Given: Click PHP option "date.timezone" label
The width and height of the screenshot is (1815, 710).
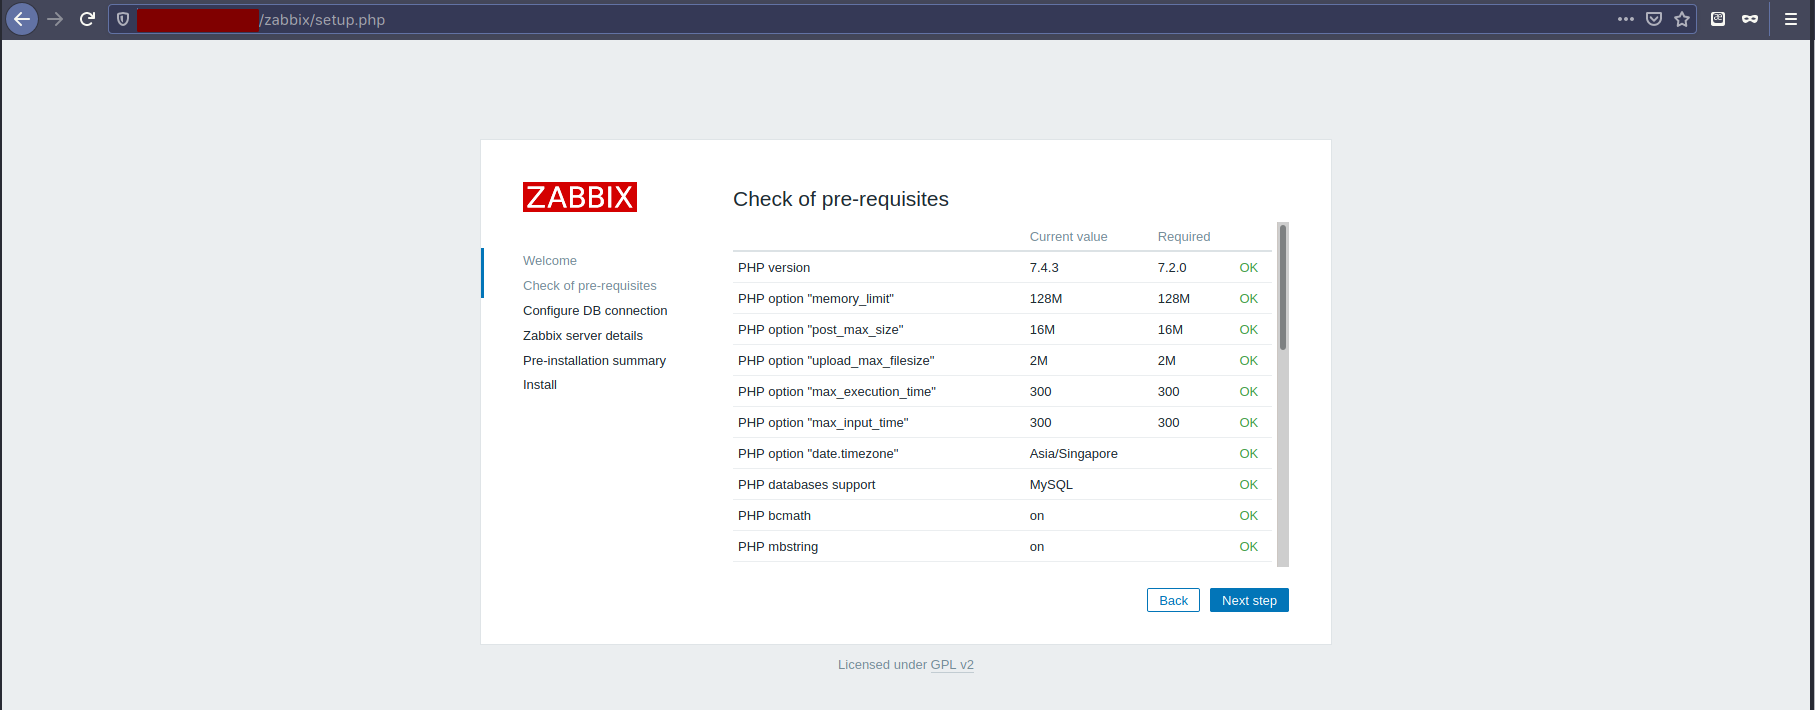Looking at the screenshot, I should (x=818, y=454).
